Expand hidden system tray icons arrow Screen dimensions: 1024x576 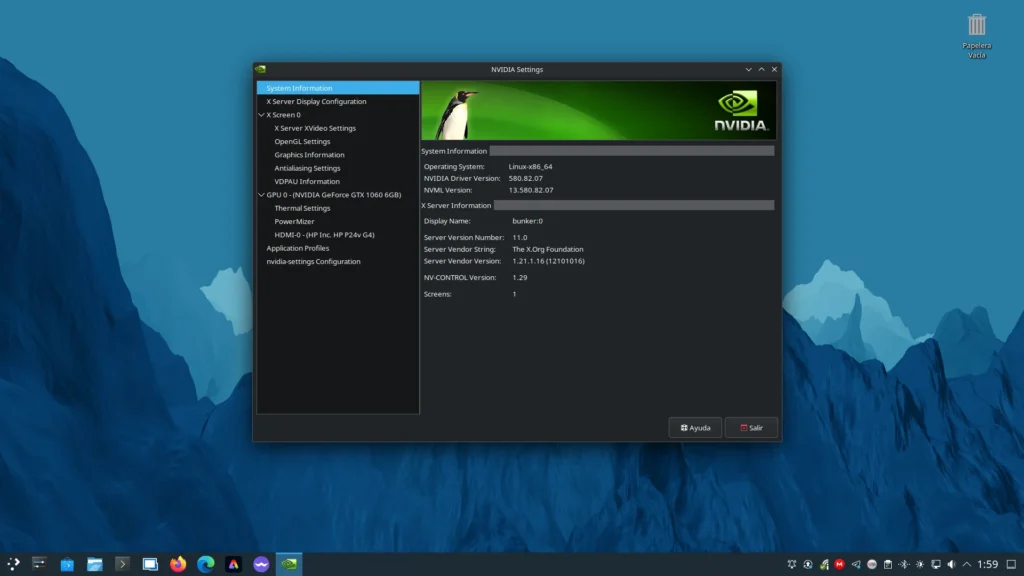(966, 564)
